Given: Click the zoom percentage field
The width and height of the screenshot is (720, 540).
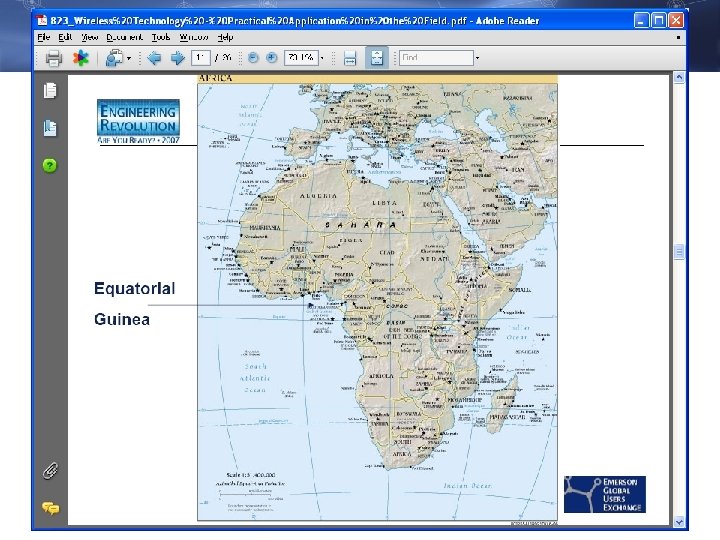Looking at the screenshot, I should [301, 58].
